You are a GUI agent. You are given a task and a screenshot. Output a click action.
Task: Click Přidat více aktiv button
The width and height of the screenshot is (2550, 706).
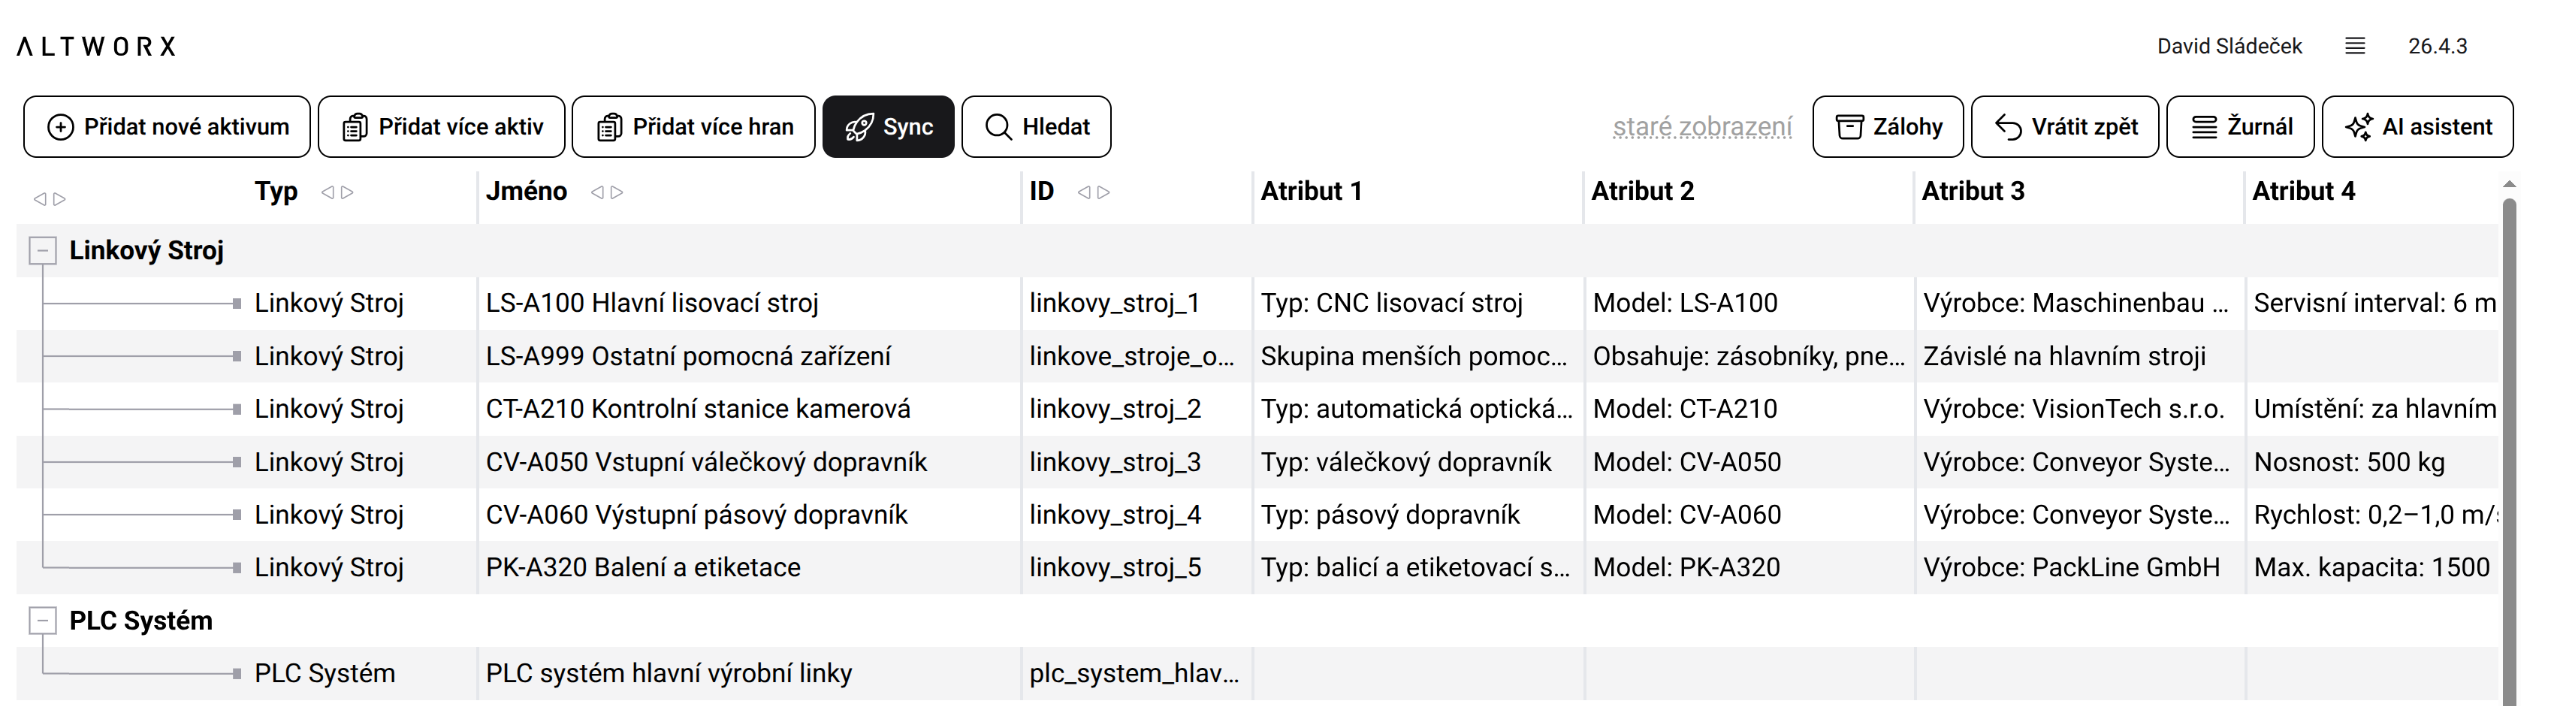441,127
